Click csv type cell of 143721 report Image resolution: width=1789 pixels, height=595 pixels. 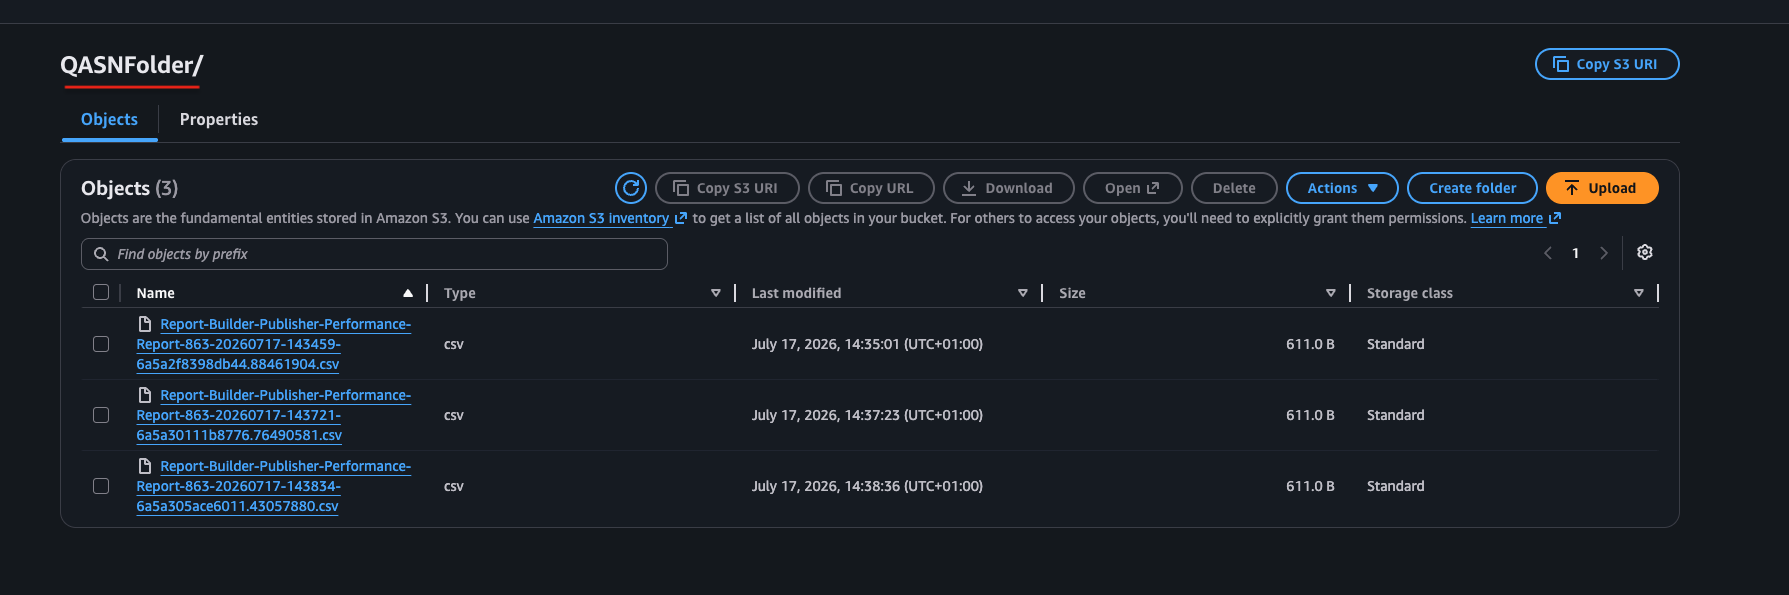tap(453, 415)
